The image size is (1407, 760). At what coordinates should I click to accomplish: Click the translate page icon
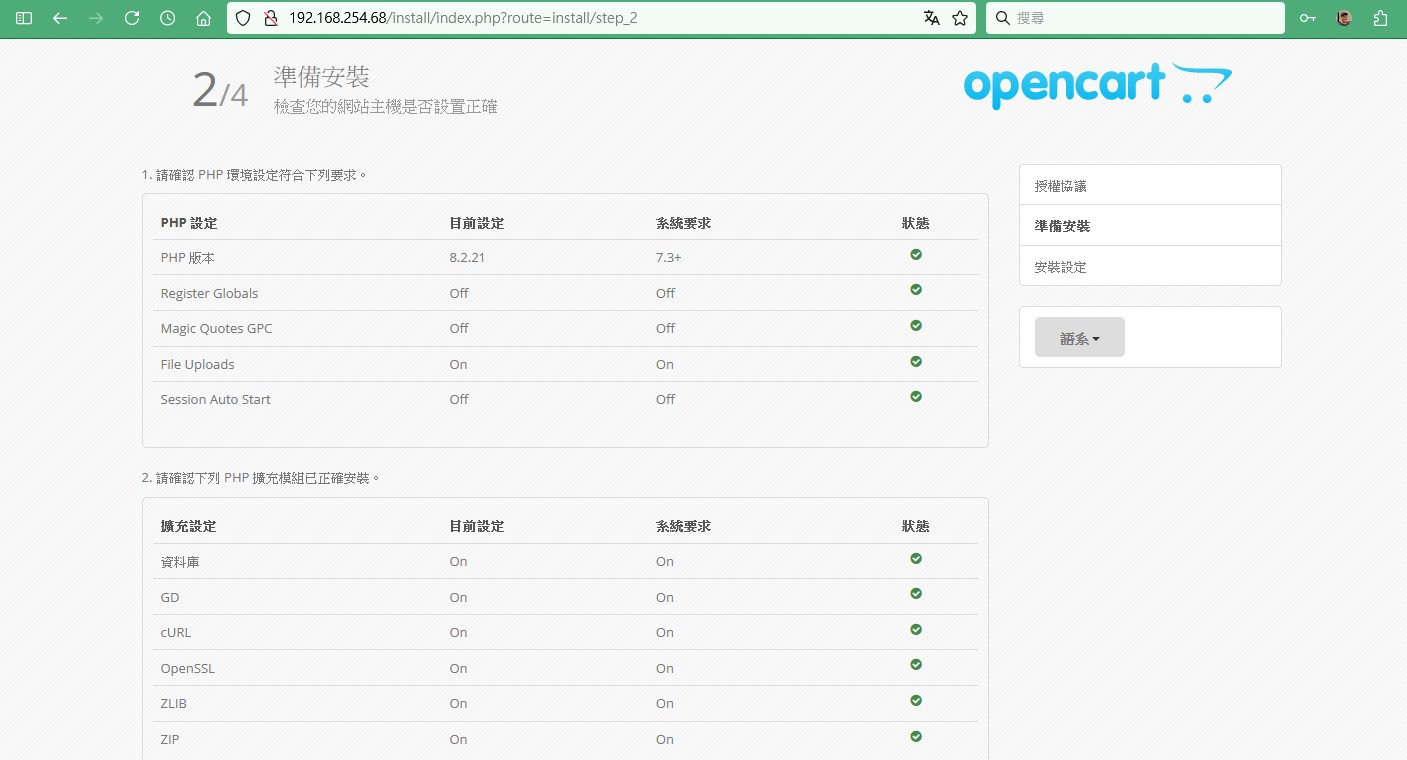click(931, 18)
